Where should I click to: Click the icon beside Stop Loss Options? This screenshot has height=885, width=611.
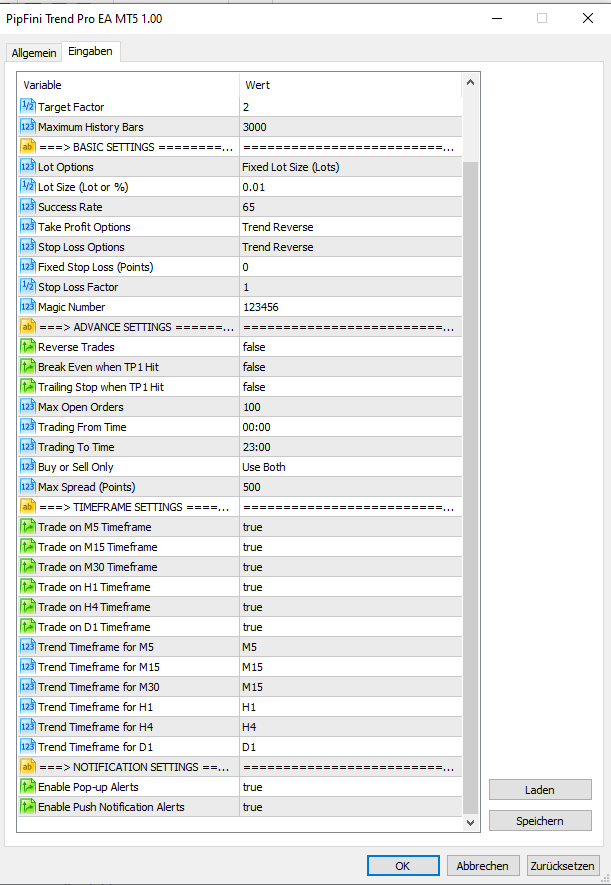pos(28,247)
